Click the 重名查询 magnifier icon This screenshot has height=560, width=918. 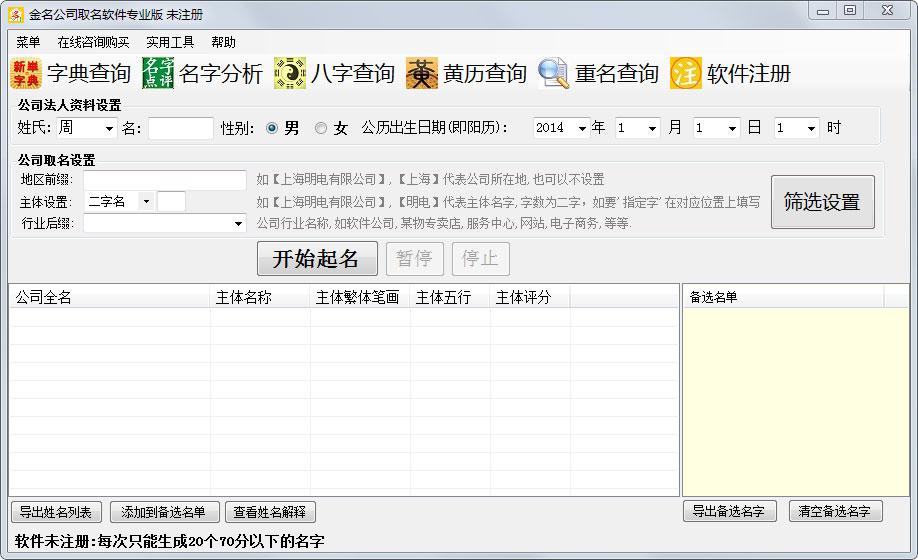click(x=554, y=74)
